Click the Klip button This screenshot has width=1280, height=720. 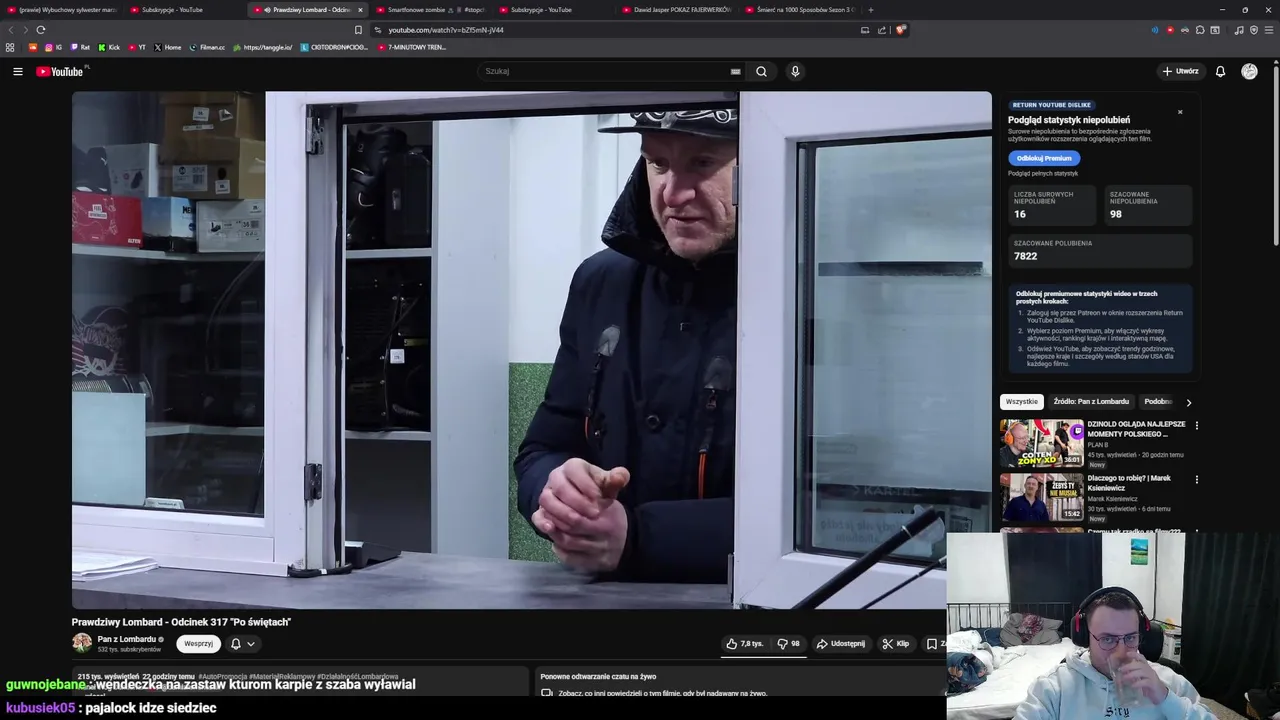click(896, 644)
